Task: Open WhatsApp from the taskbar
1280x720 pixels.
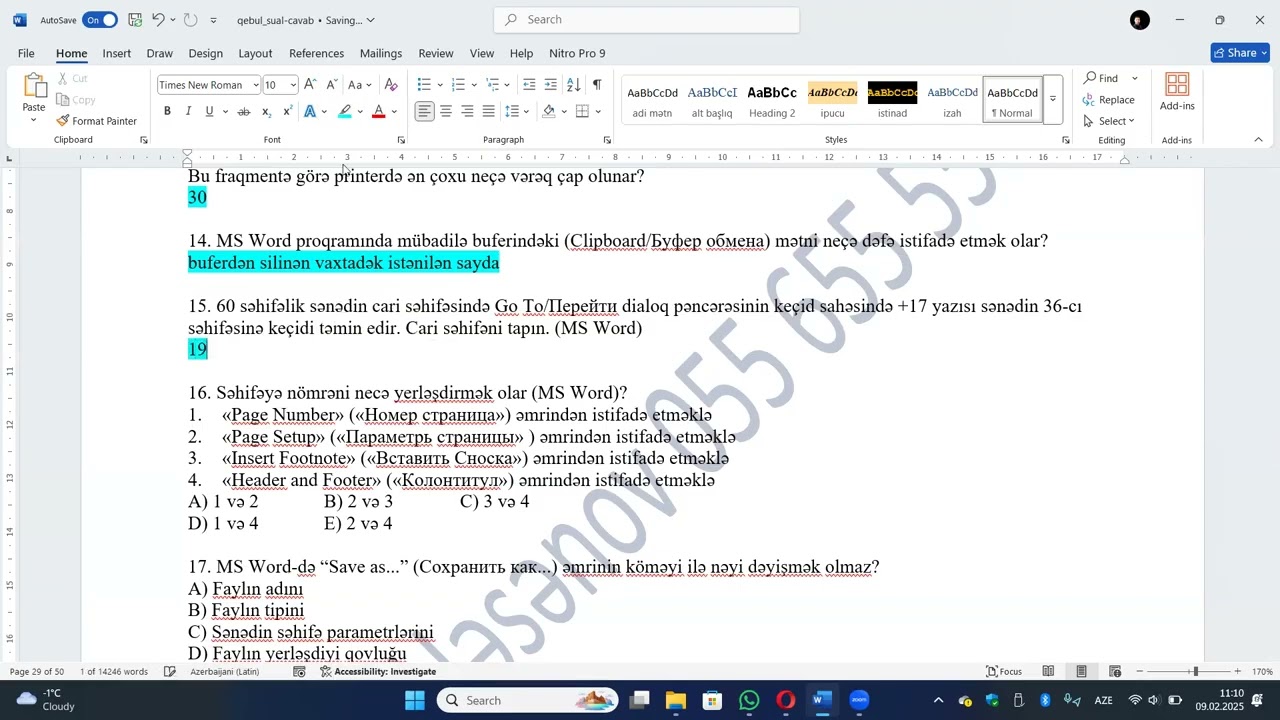Action: click(x=749, y=700)
